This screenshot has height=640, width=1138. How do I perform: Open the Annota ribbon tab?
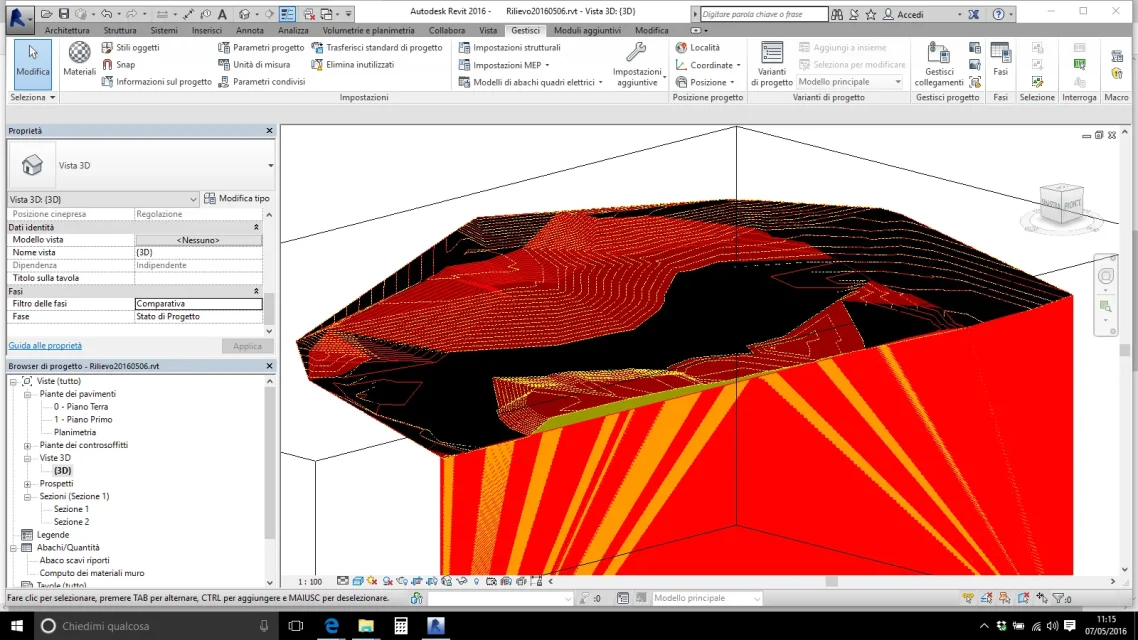[x=250, y=30]
